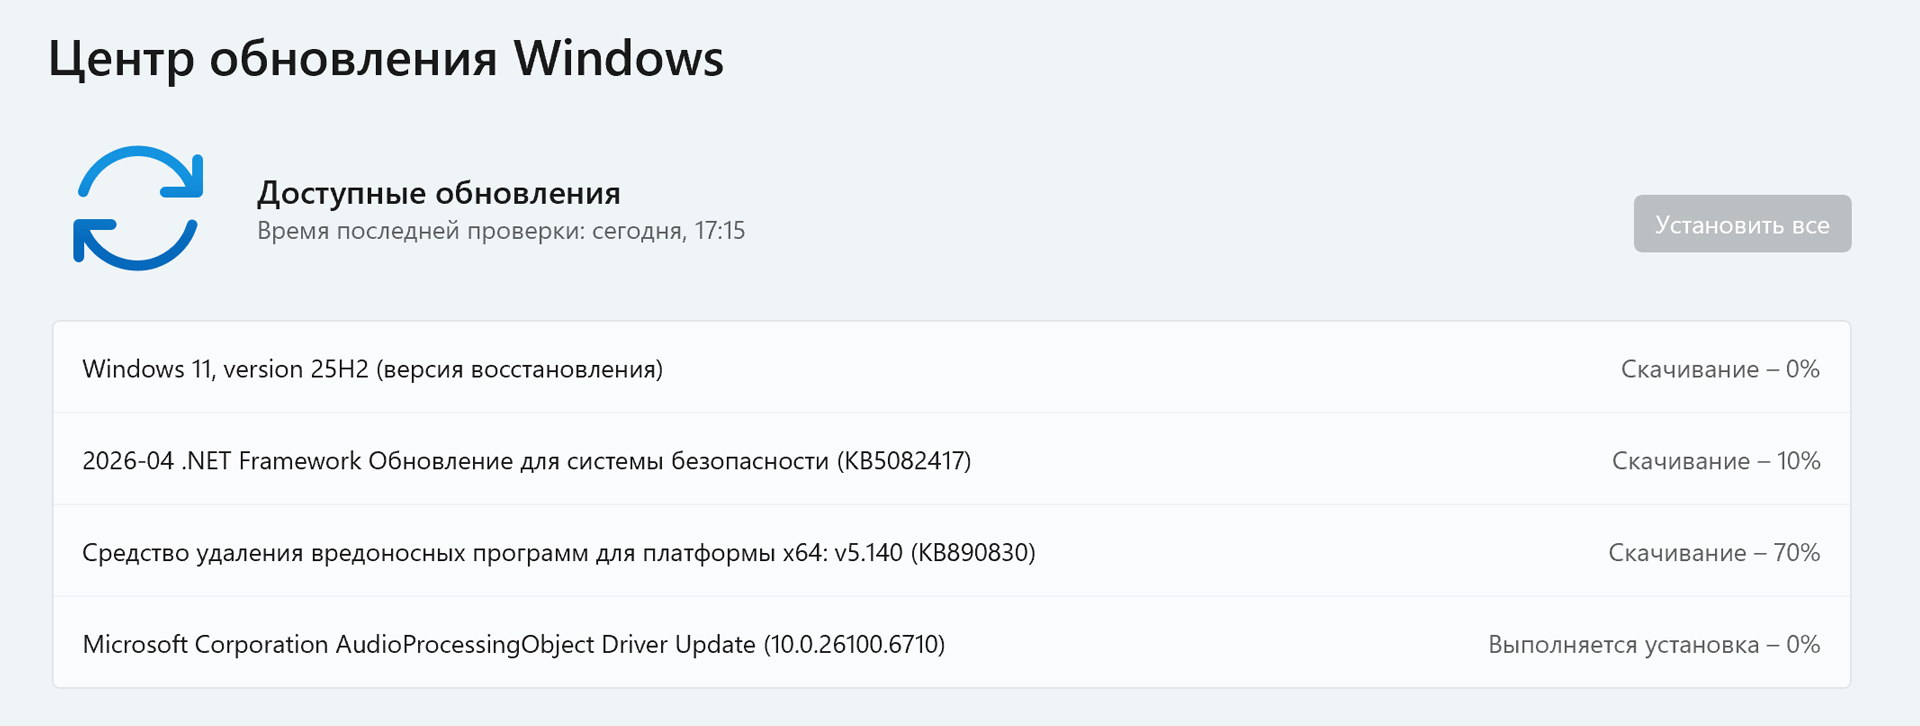Viewport: 1920px width, 726px height.
Task: Click the Время последней проверки label
Action: tap(420, 231)
